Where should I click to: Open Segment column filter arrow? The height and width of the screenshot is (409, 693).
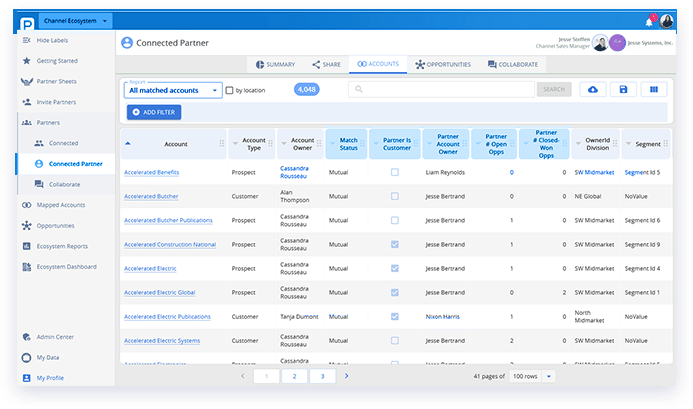point(628,144)
